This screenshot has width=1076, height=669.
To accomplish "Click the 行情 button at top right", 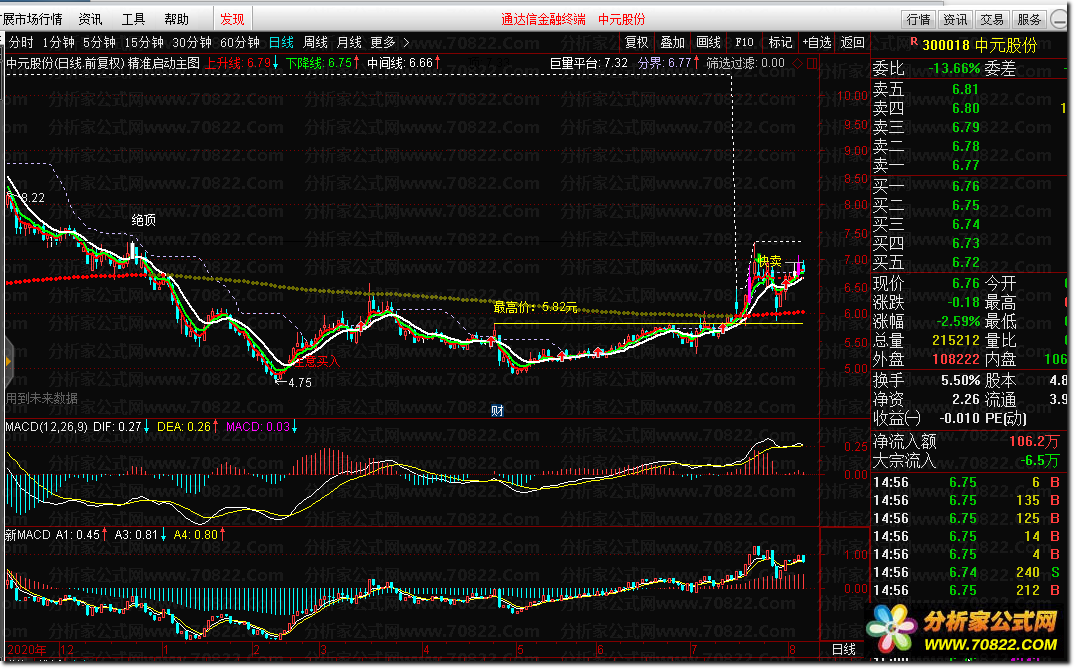I will click(x=918, y=19).
